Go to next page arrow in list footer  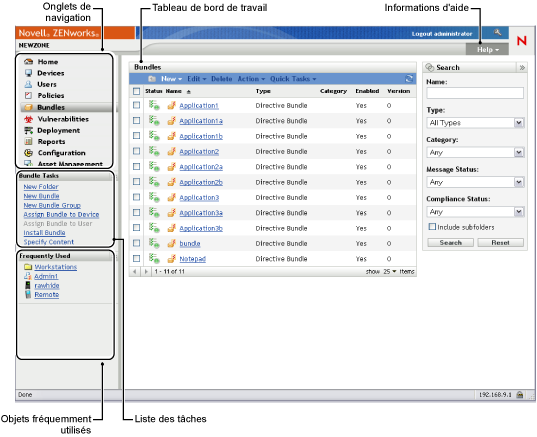(147, 272)
